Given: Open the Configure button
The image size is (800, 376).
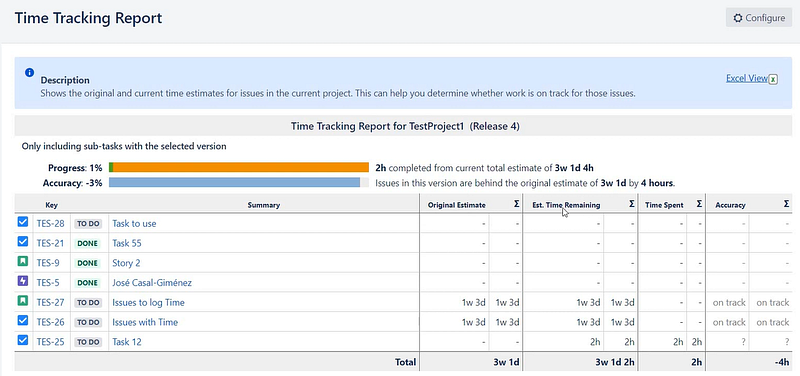Looking at the screenshot, I should coord(759,18).
